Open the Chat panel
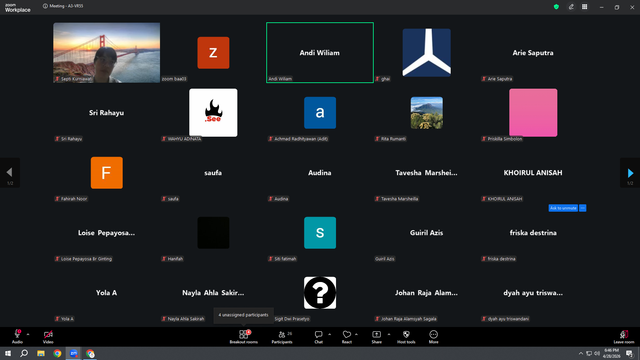Screen dimensions: 640x360 318,336
